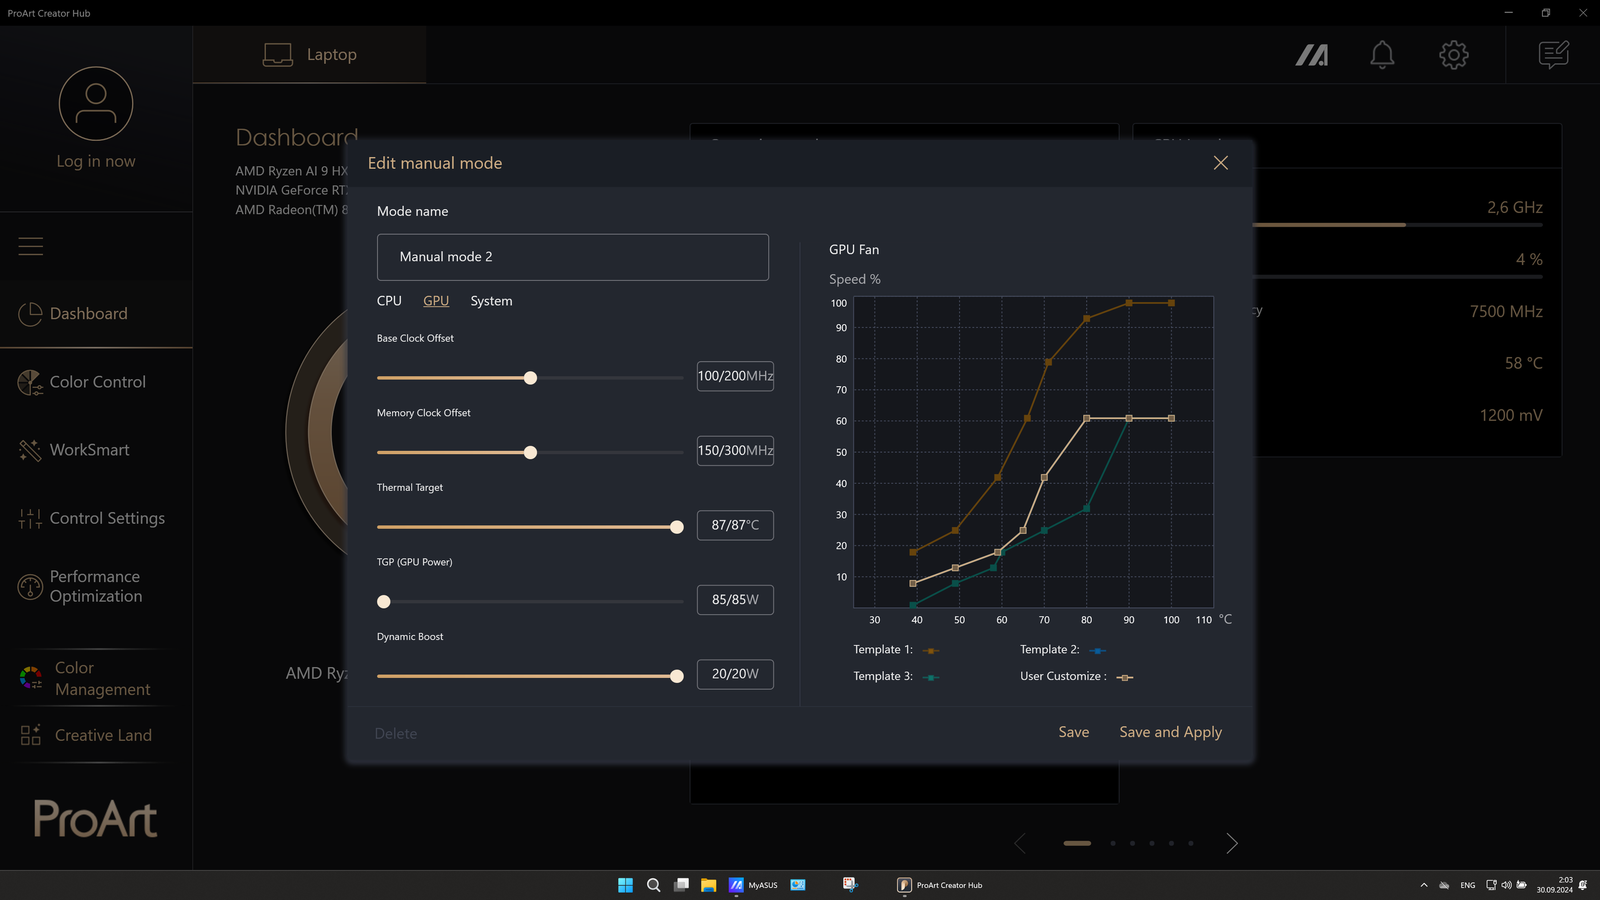Open the settings gear icon
The image size is (1600, 900).
pyautogui.click(x=1454, y=55)
